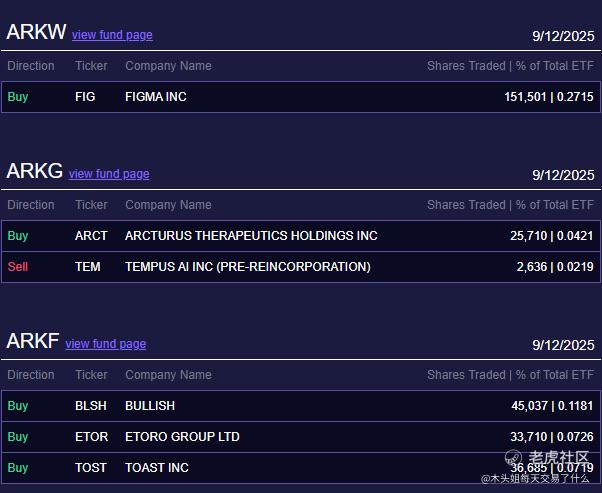Open ARKW view fund page link
602x493 pixels.
[112, 35]
